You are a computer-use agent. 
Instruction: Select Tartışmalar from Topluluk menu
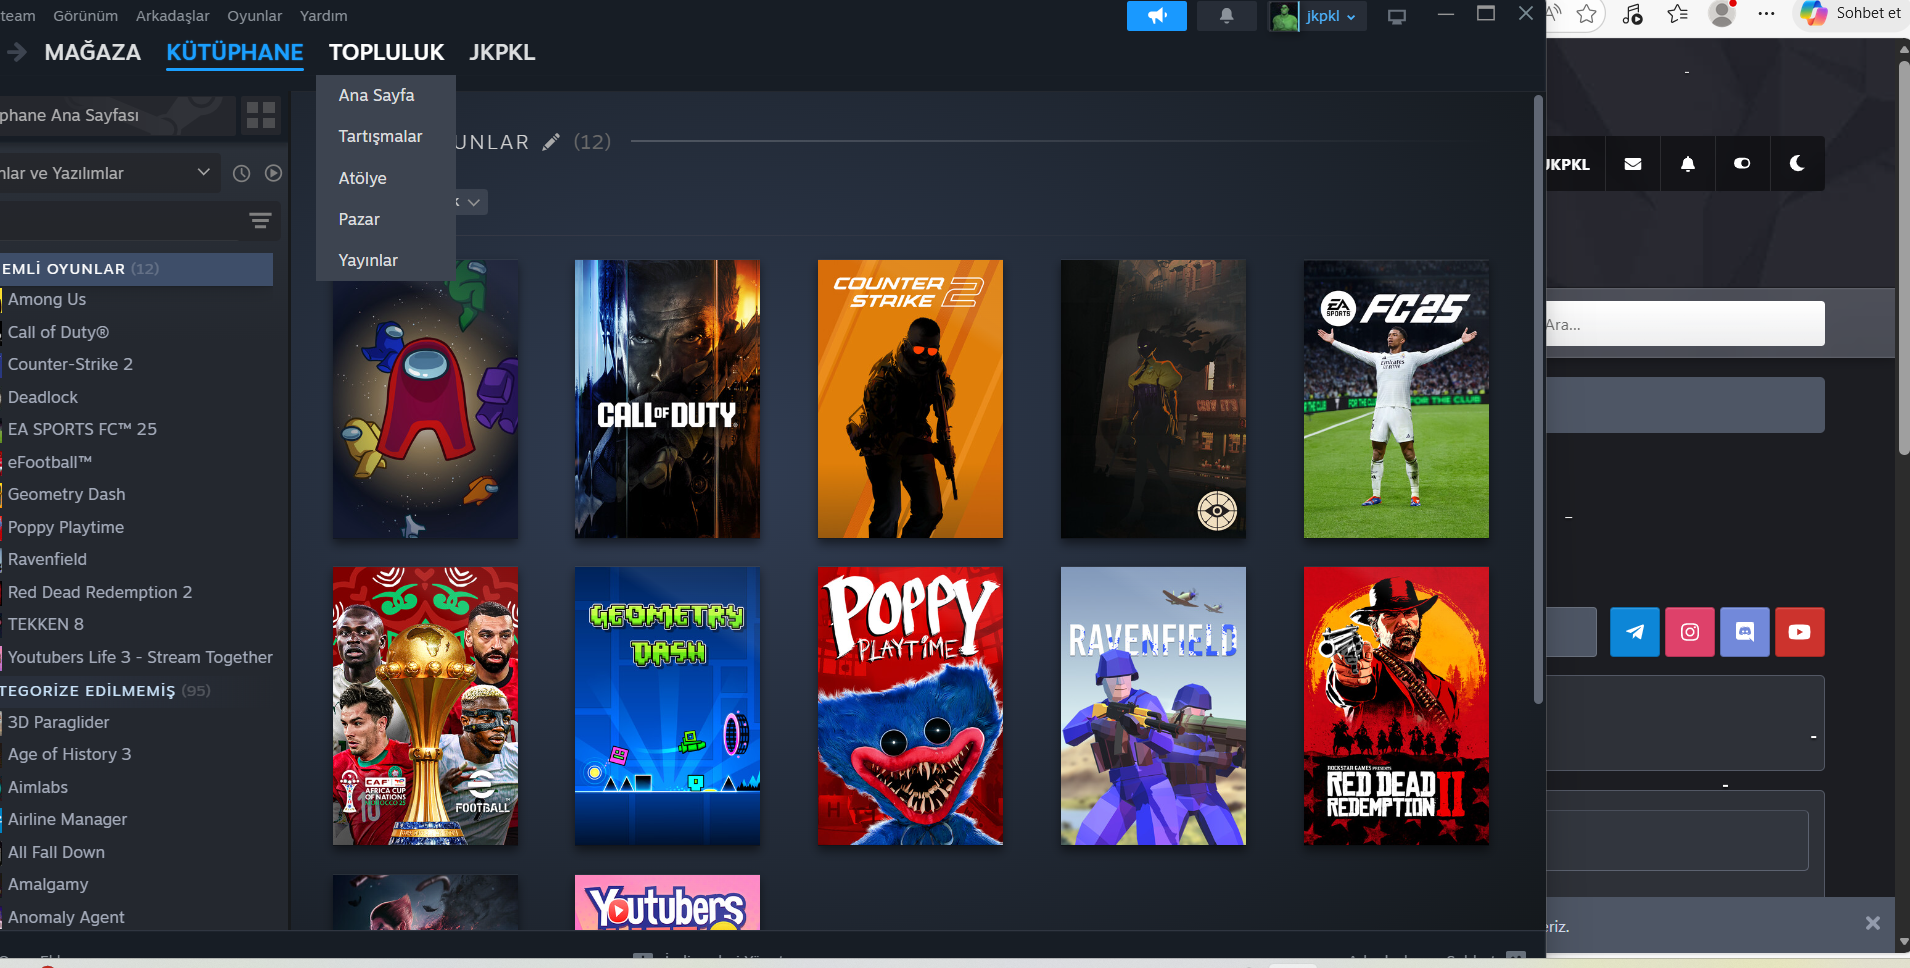click(386, 136)
